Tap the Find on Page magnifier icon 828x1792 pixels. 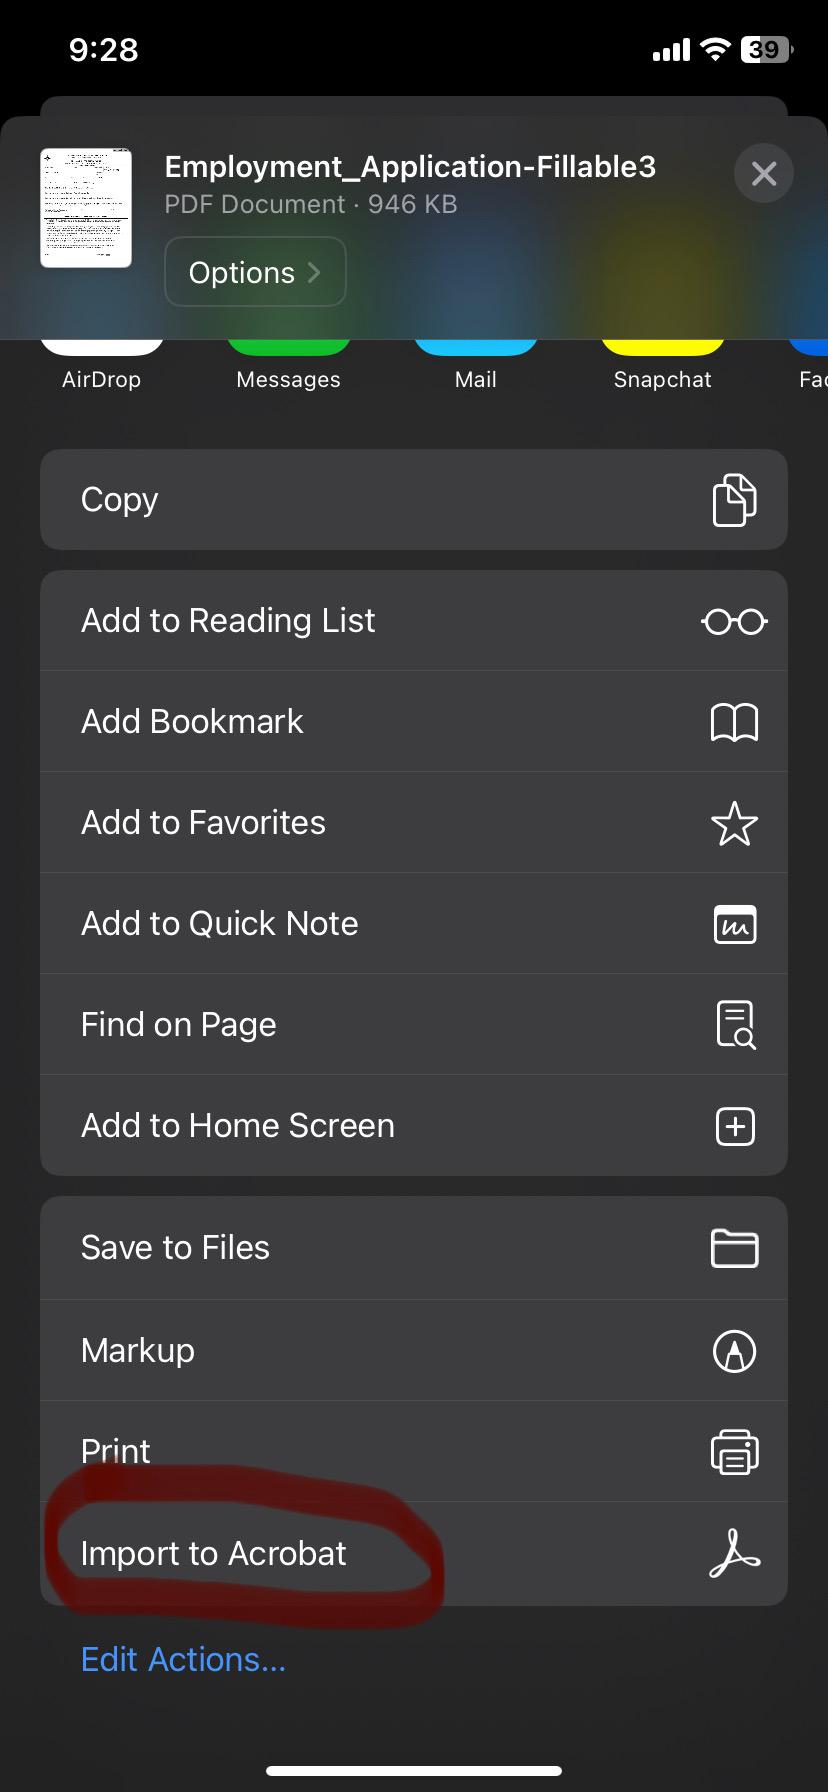(734, 1025)
